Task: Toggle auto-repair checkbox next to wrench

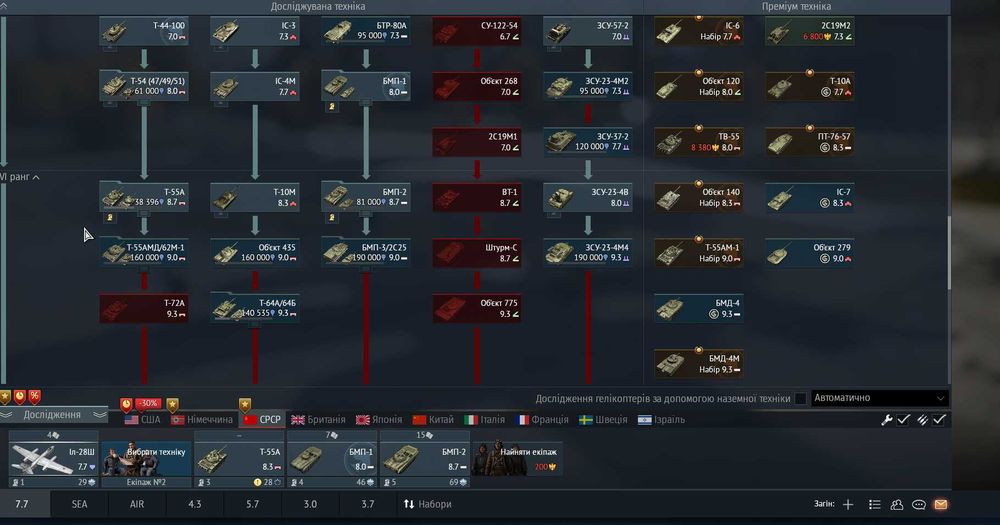Action: (903, 420)
